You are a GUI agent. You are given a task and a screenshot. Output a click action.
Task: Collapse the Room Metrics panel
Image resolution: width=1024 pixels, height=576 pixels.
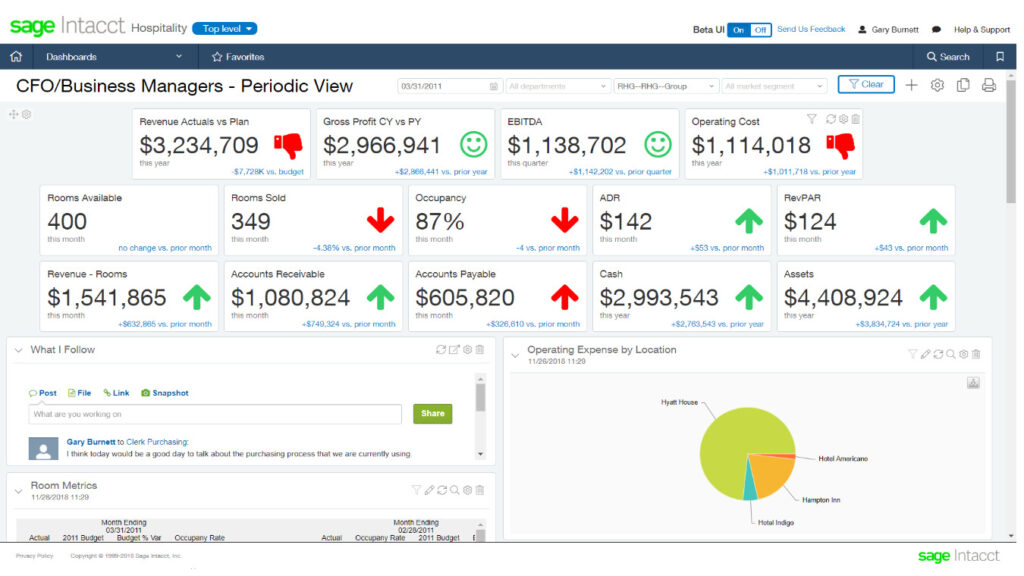[18, 490]
